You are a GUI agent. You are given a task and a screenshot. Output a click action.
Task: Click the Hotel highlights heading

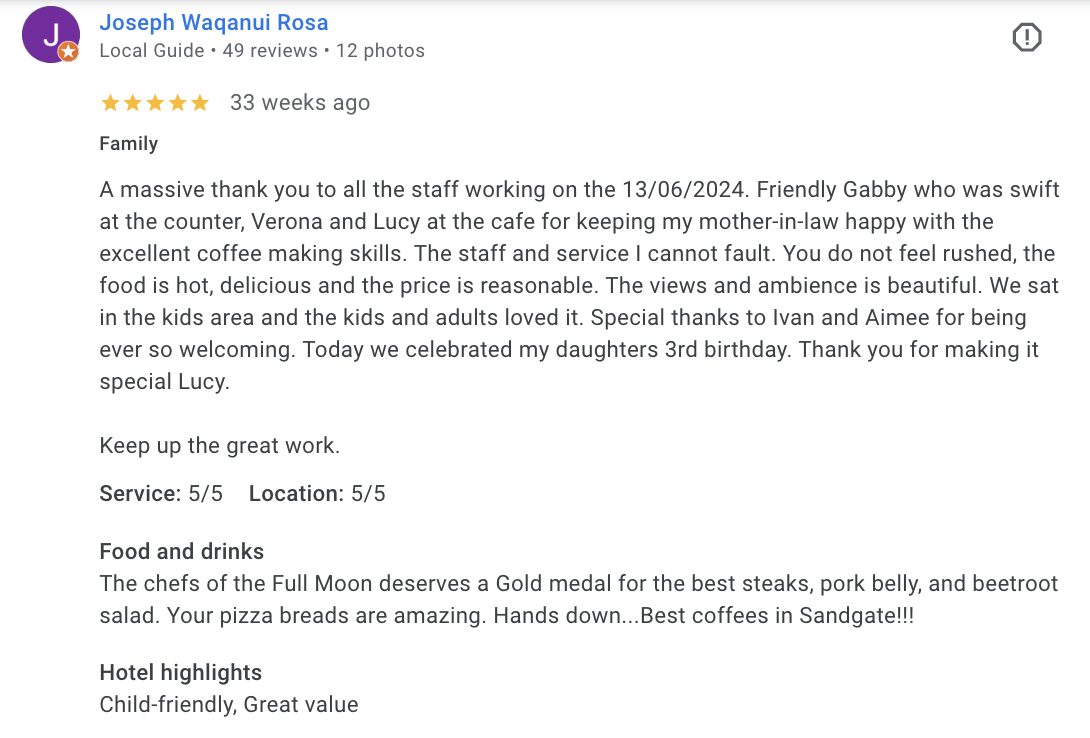[181, 673]
